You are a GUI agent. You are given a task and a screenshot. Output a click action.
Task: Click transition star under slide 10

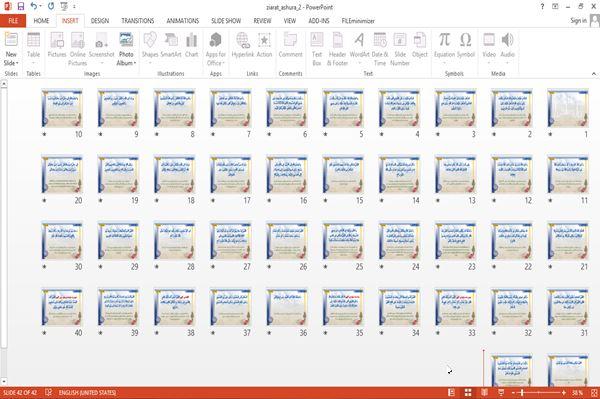45,134
